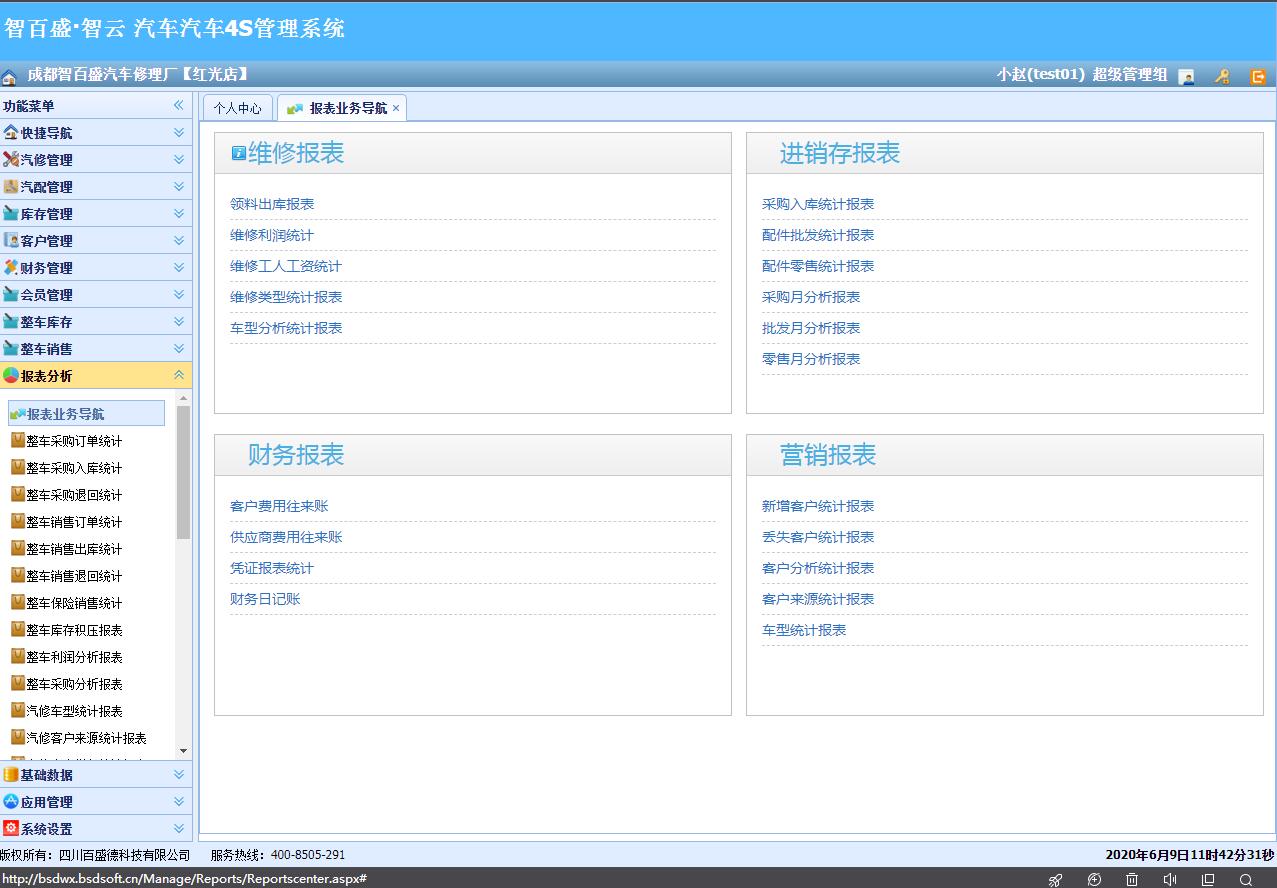The height and width of the screenshot is (888, 1277).
Task: Click the rocket icon in status bar
Action: (1055, 879)
